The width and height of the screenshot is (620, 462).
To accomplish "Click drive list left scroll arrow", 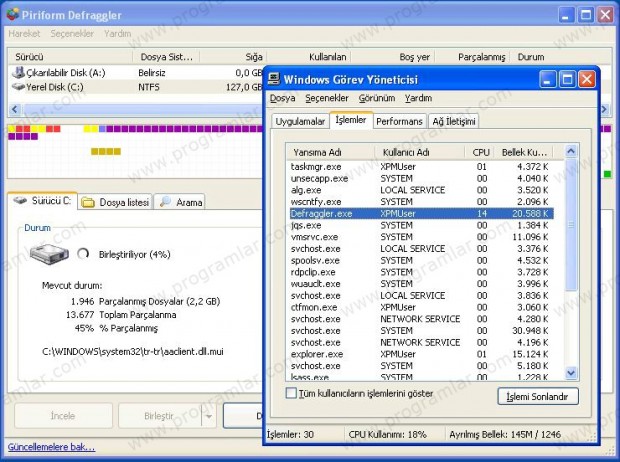I will click(15, 109).
